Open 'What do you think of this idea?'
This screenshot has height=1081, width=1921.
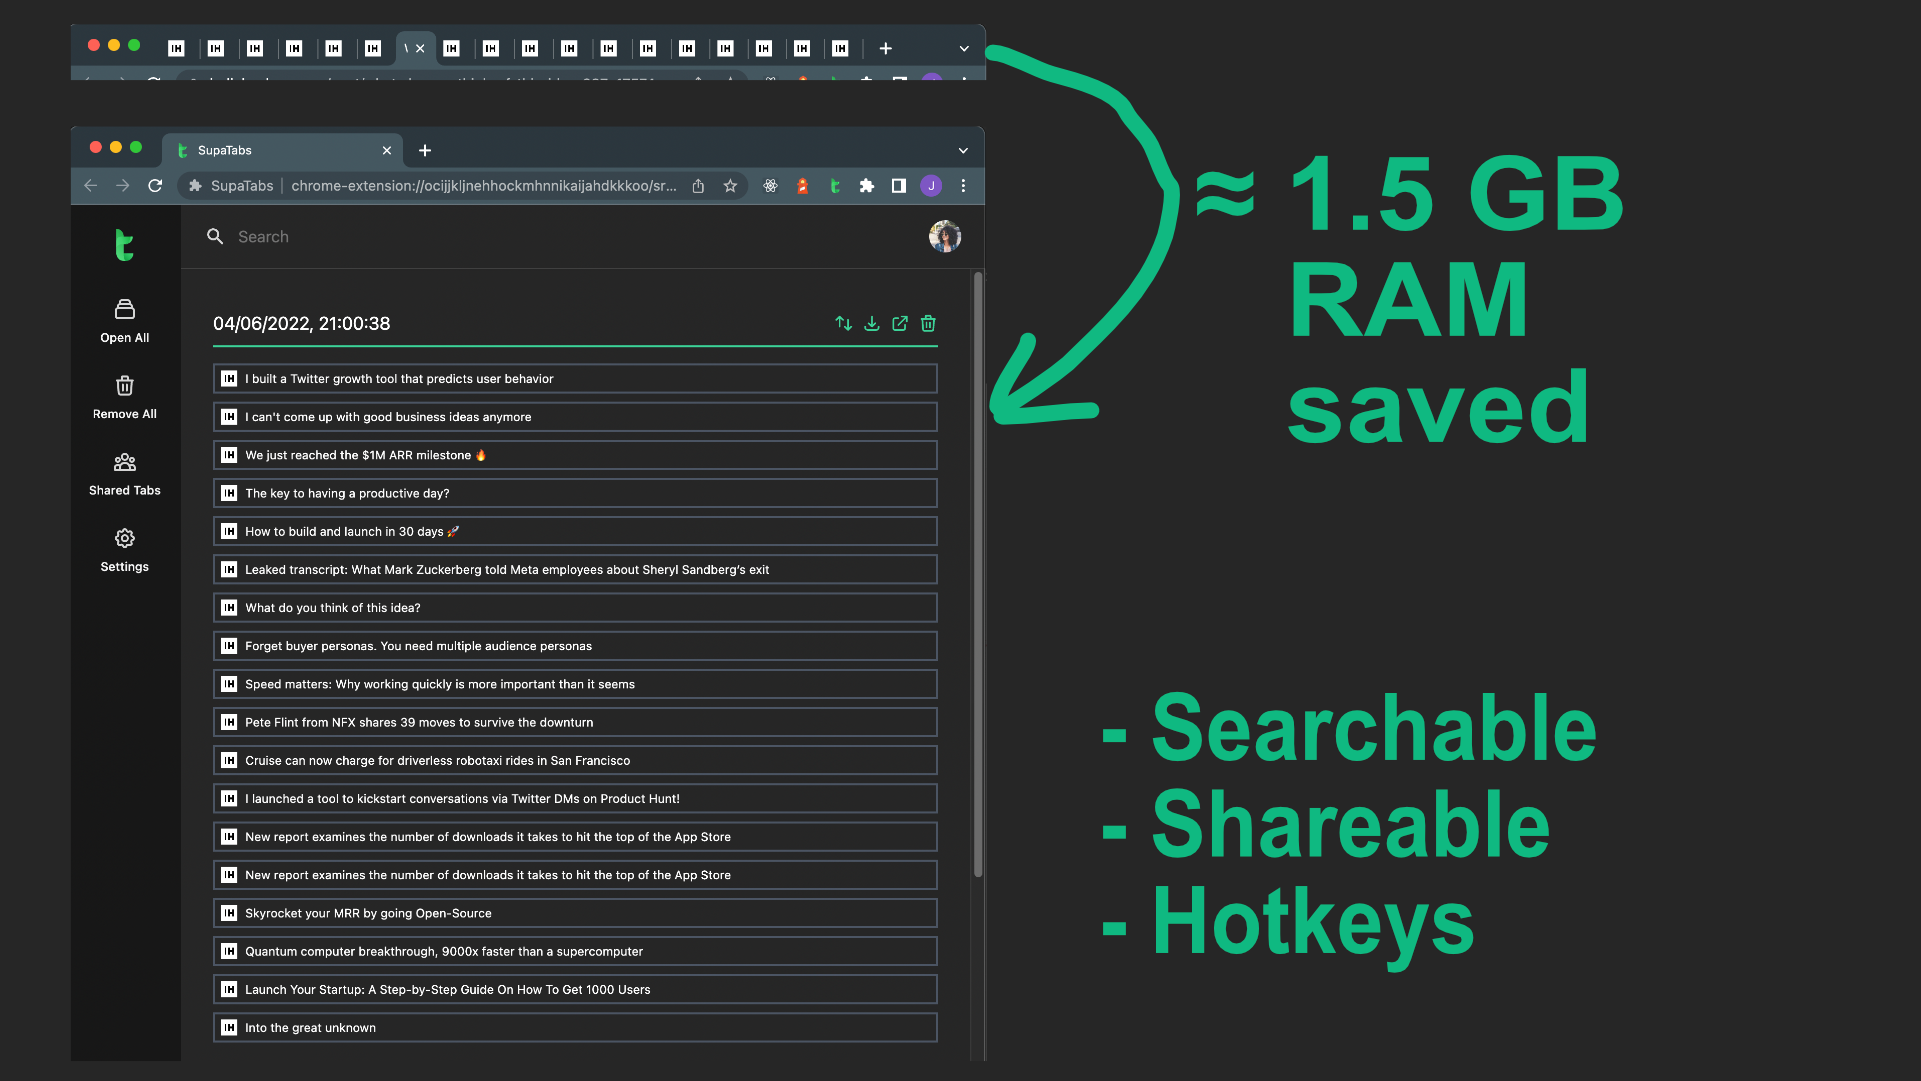[x=575, y=608]
